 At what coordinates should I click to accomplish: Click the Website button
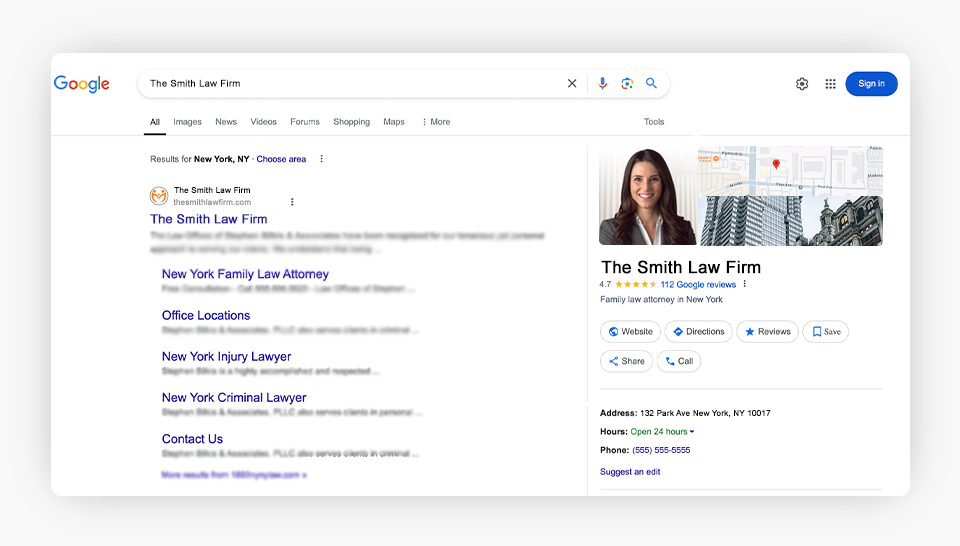coord(631,332)
